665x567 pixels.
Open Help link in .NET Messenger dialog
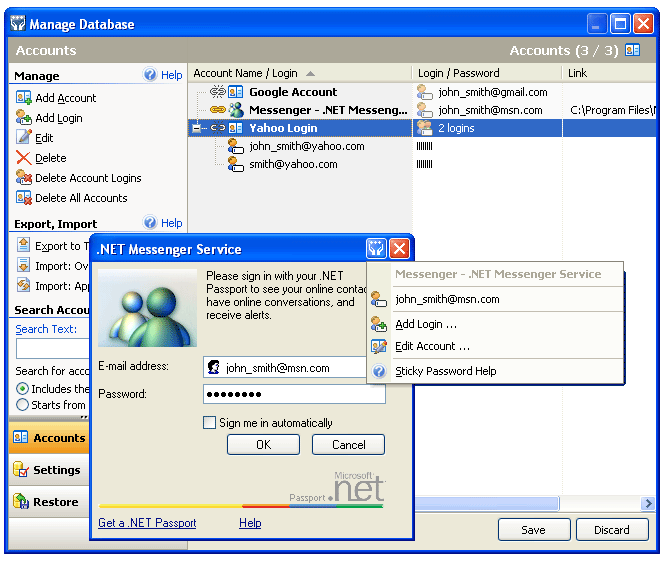click(x=250, y=522)
